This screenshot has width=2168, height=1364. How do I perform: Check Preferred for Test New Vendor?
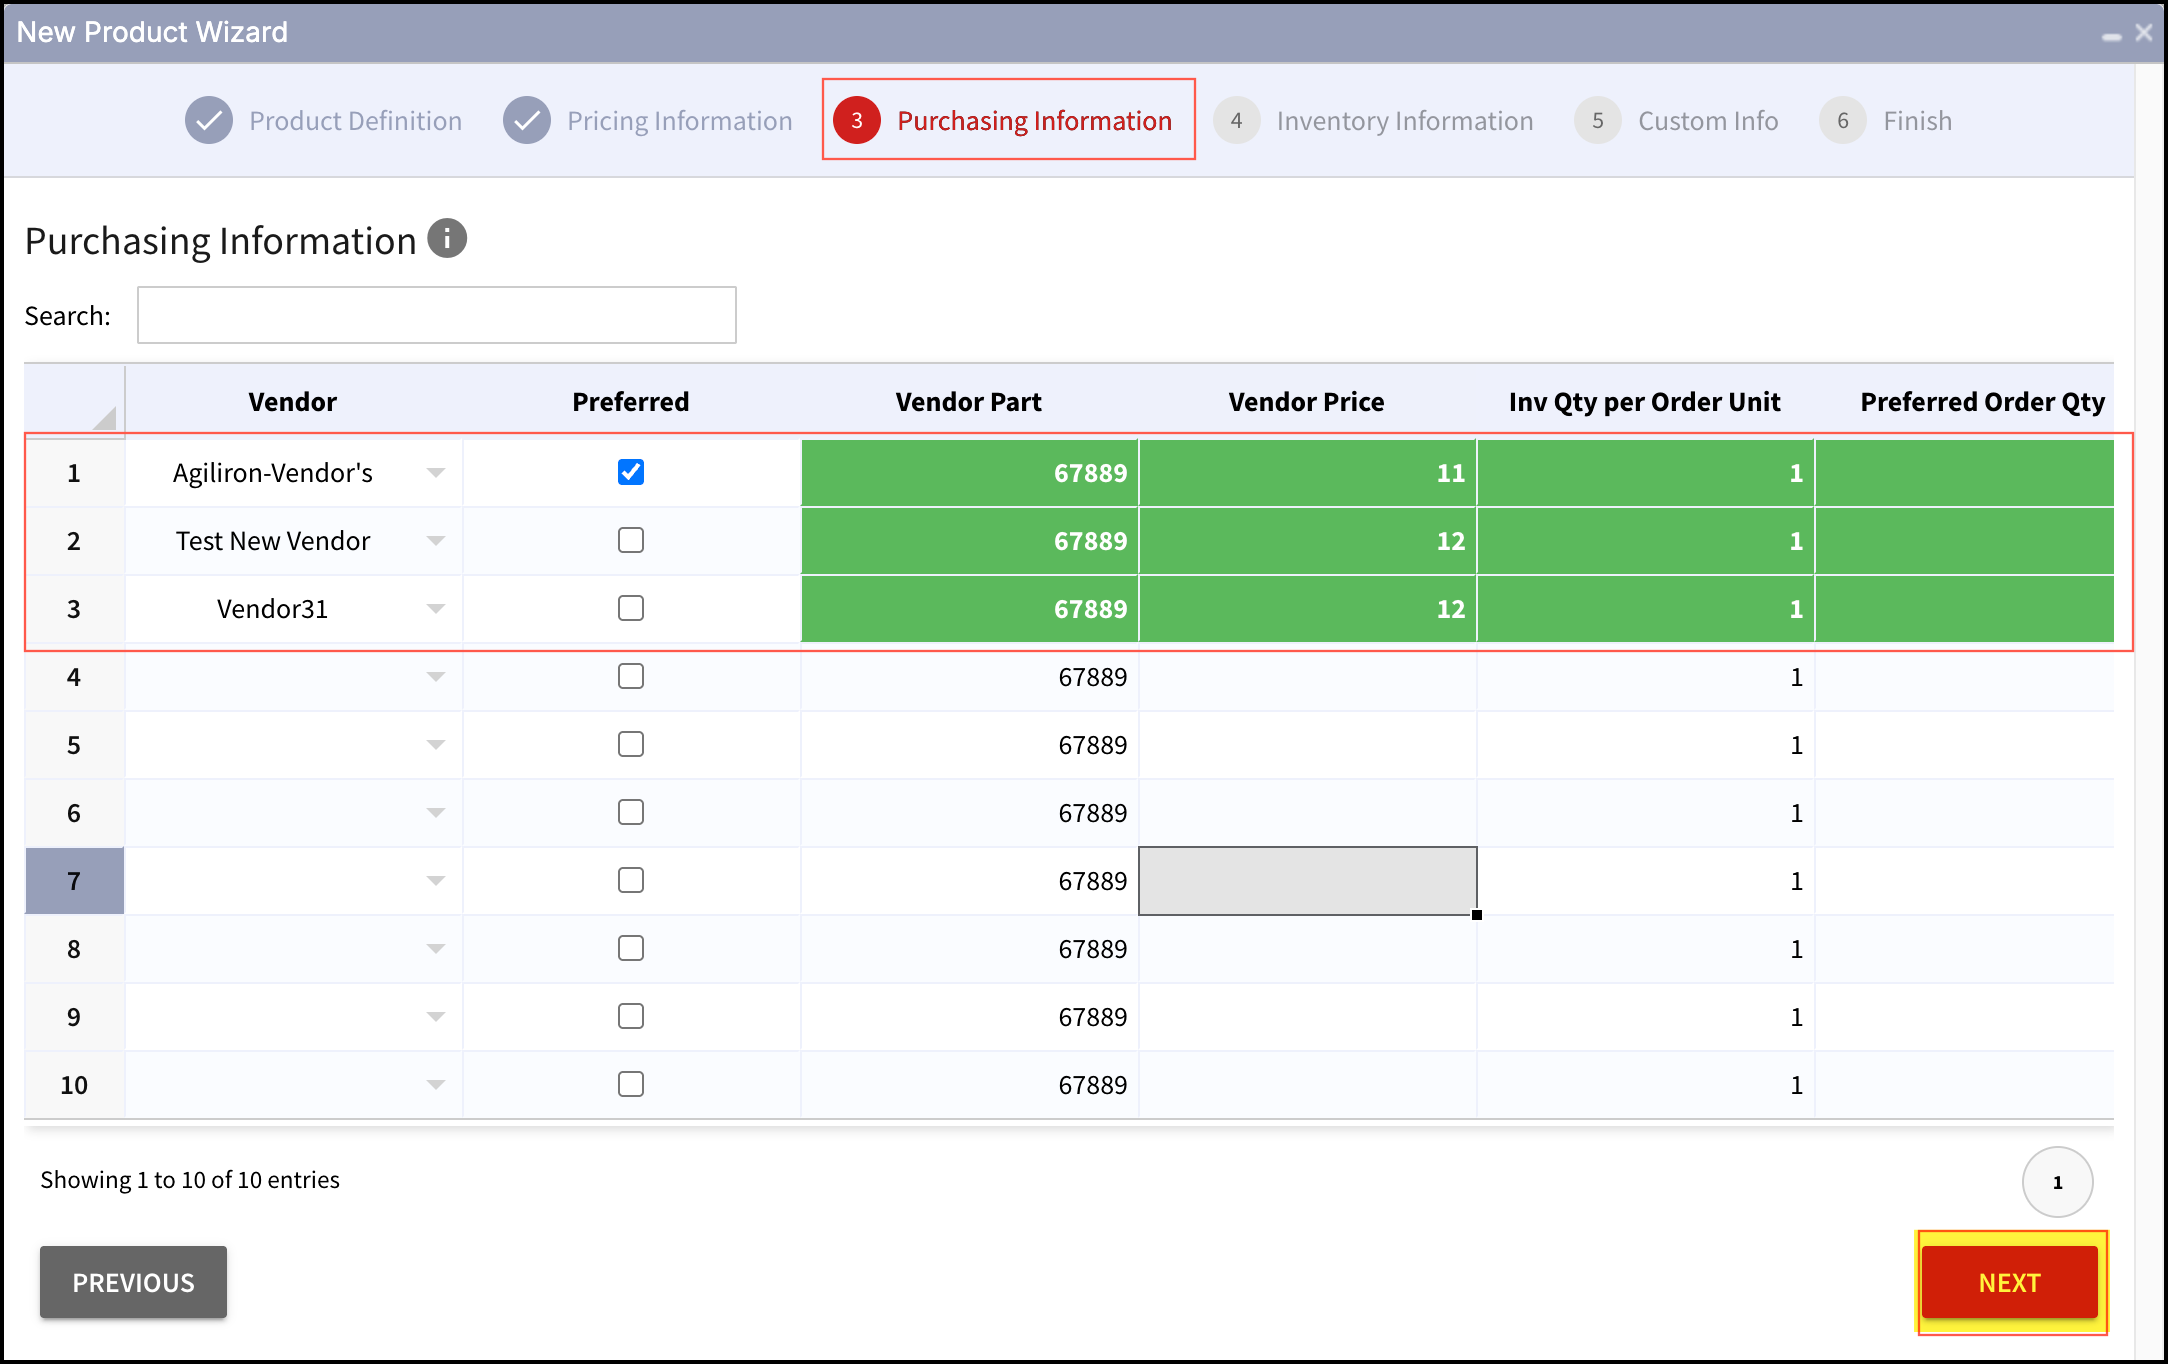coord(631,540)
